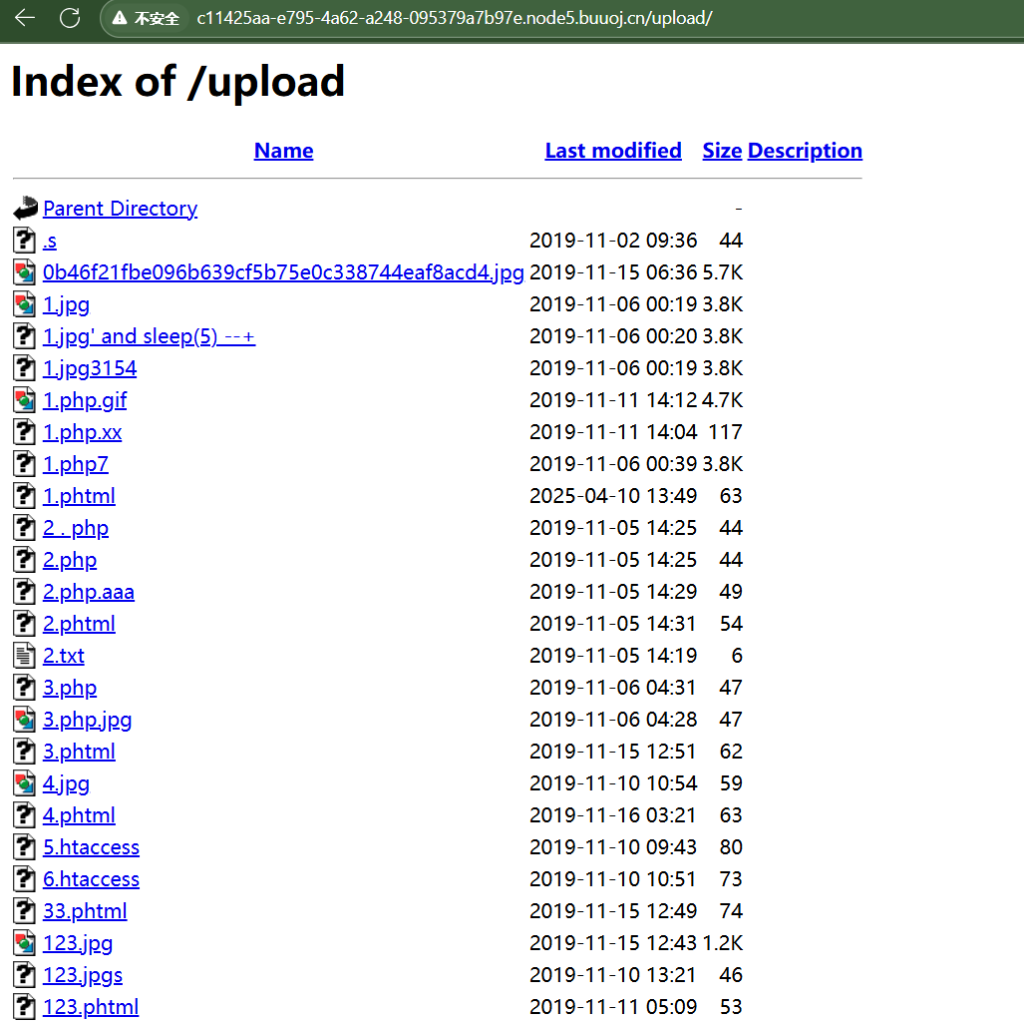Sort listing by Description column

pos(805,151)
